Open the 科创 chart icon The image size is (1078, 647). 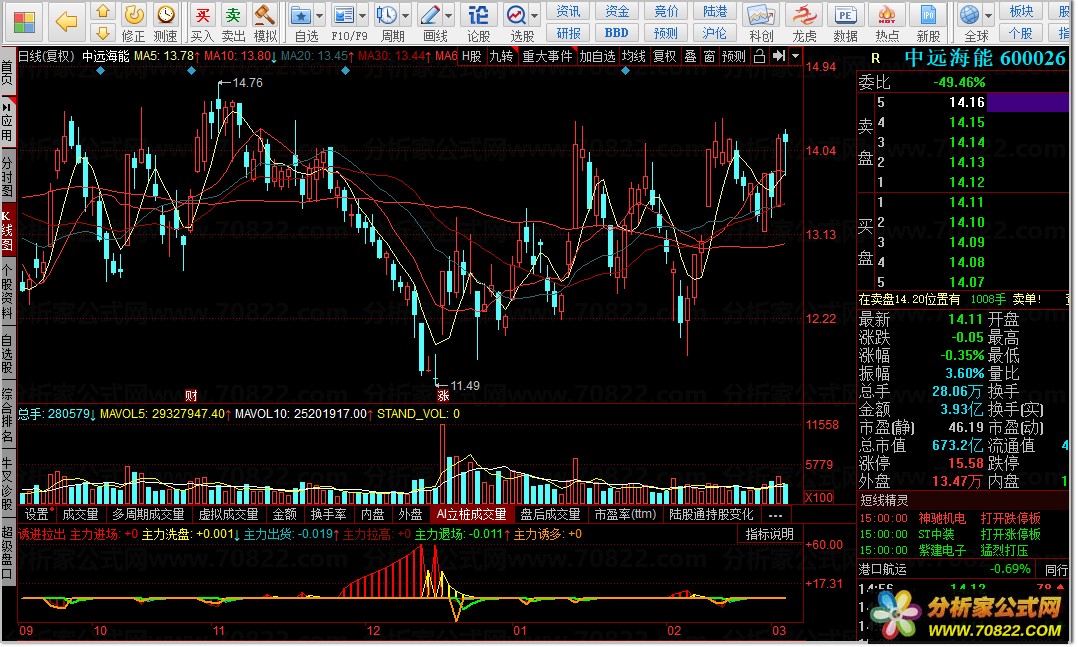click(760, 15)
